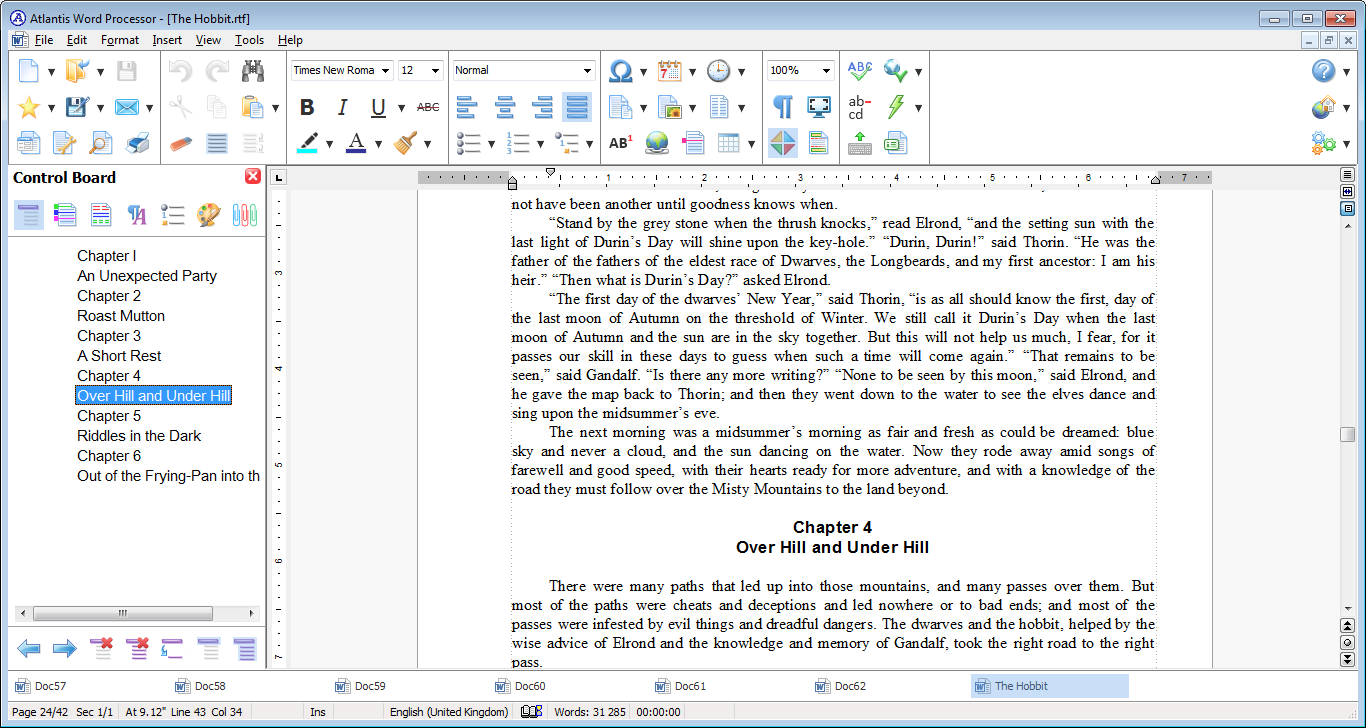
Task: Expand the numbered list dropdown arrow
Action: 540,144
